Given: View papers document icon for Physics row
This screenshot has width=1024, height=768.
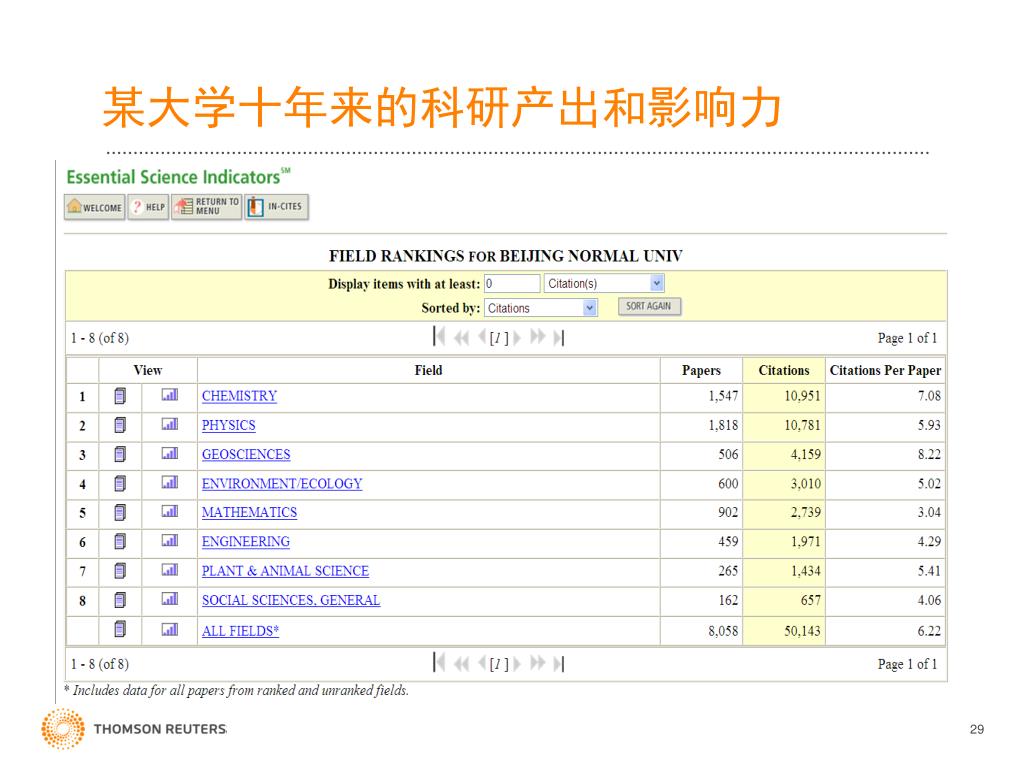Looking at the screenshot, I should [x=120, y=425].
